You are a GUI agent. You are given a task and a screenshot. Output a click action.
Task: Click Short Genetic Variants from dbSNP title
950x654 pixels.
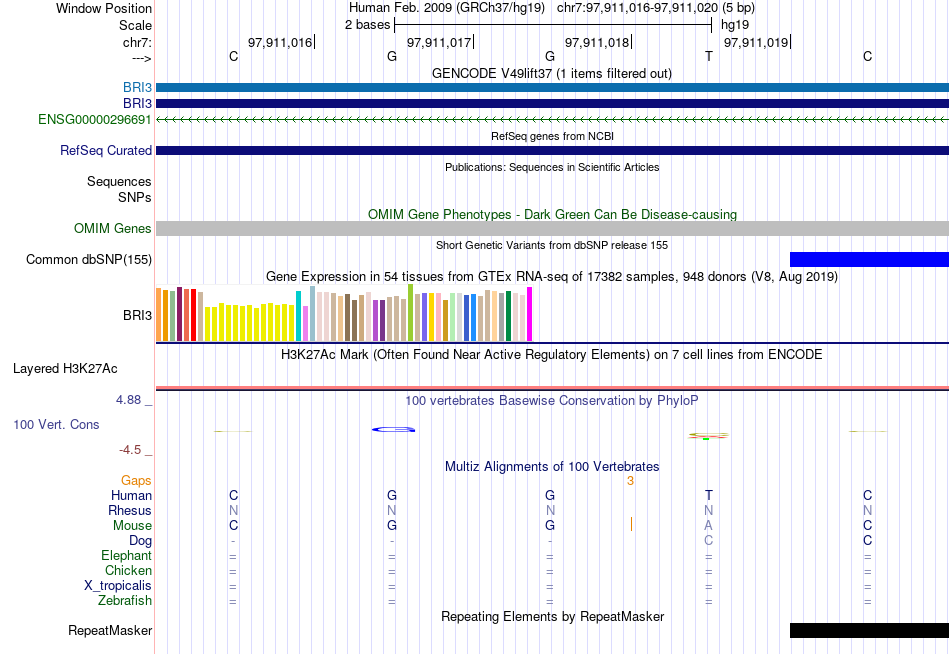click(x=552, y=245)
